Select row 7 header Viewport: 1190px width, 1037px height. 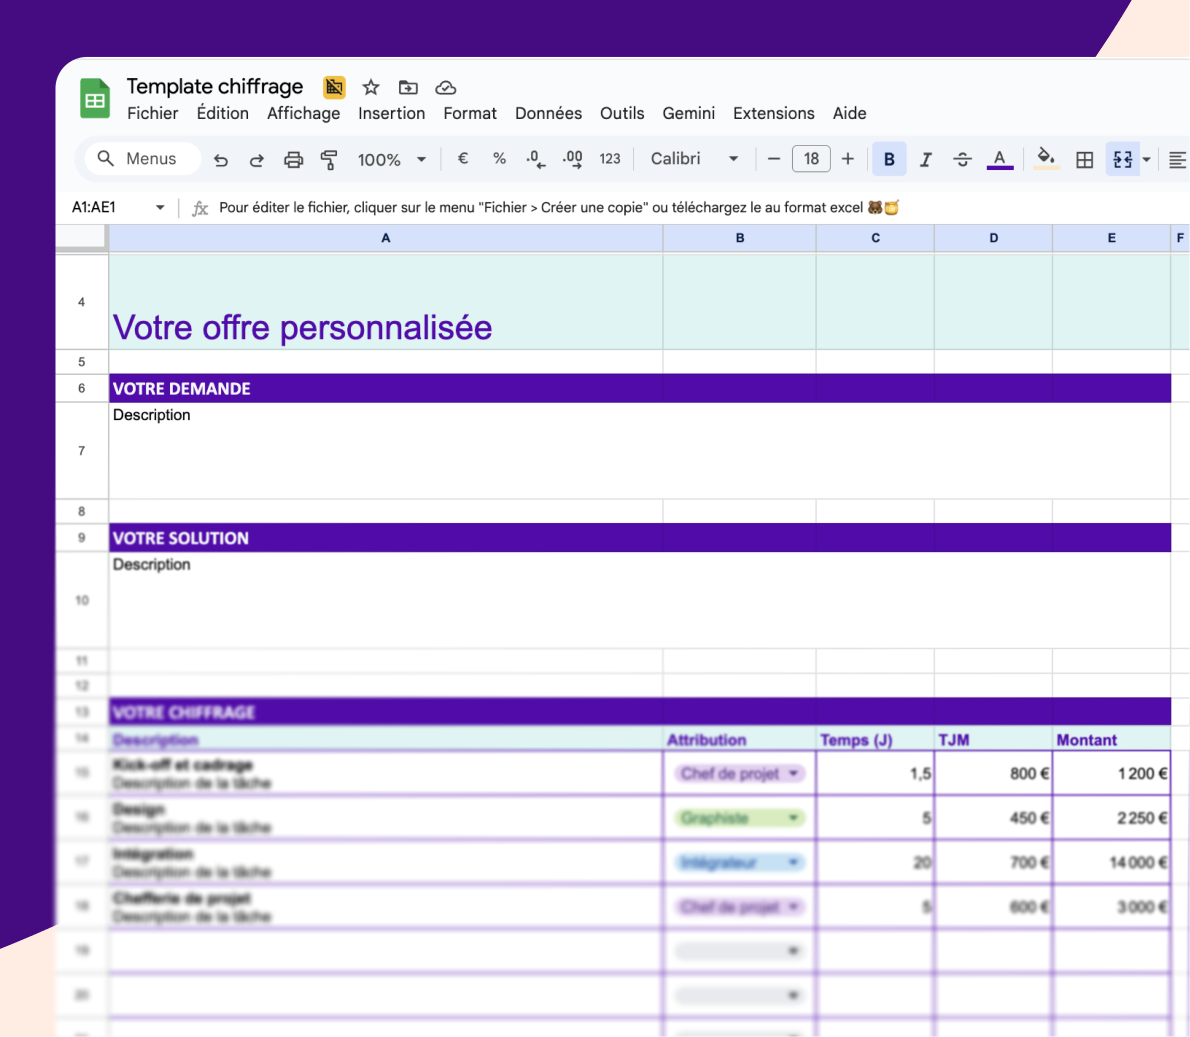(x=81, y=451)
